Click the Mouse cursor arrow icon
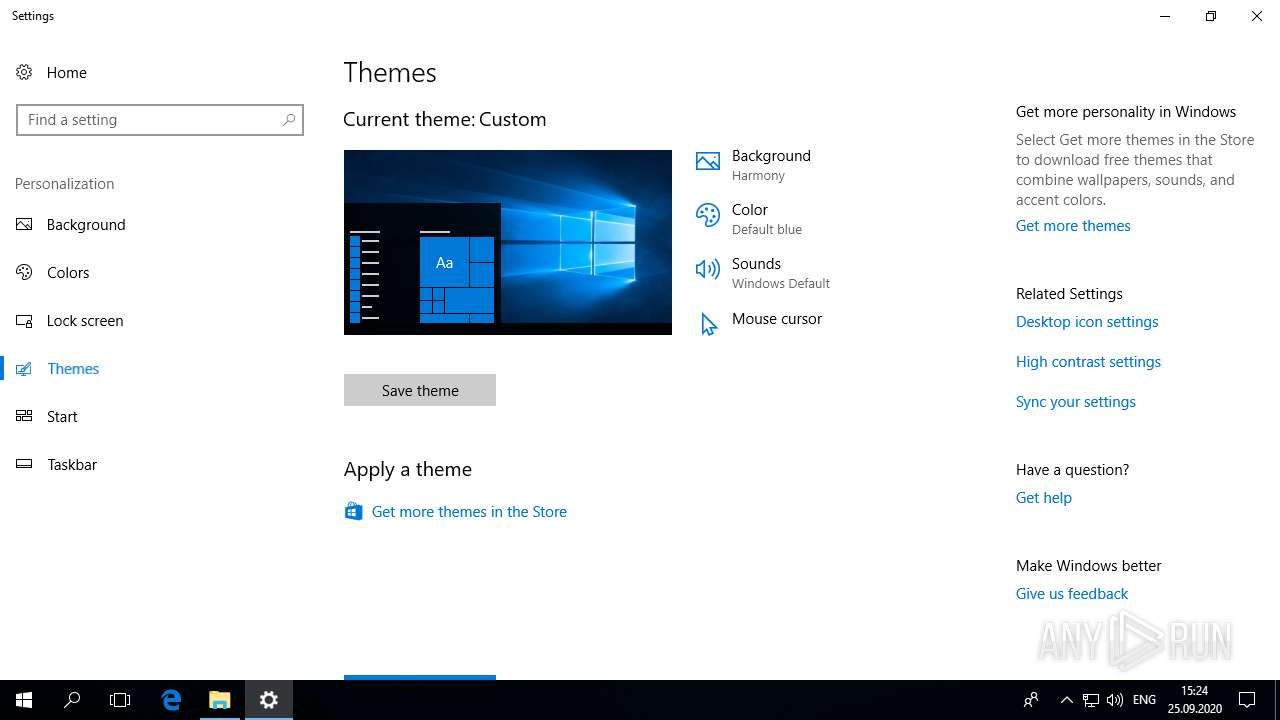Viewport: 1280px width, 720px height. click(x=708, y=324)
